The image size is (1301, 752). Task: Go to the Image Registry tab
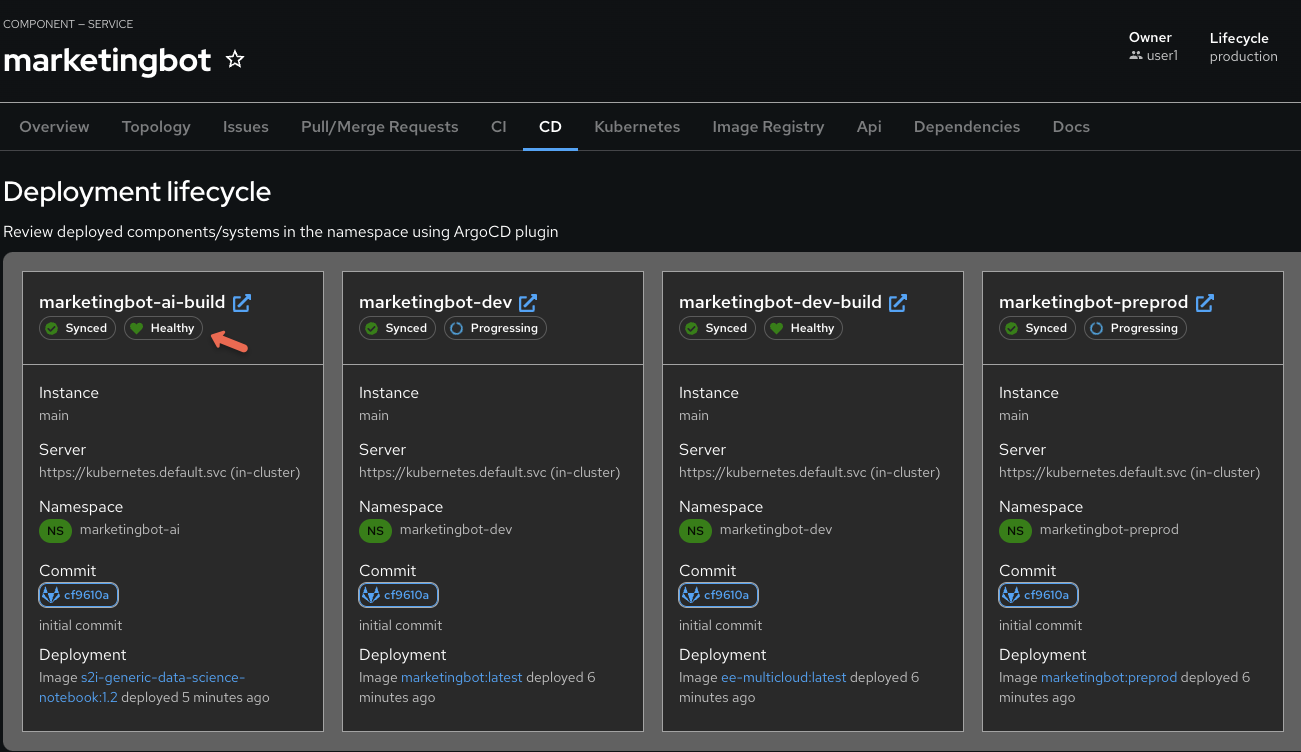coord(768,127)
